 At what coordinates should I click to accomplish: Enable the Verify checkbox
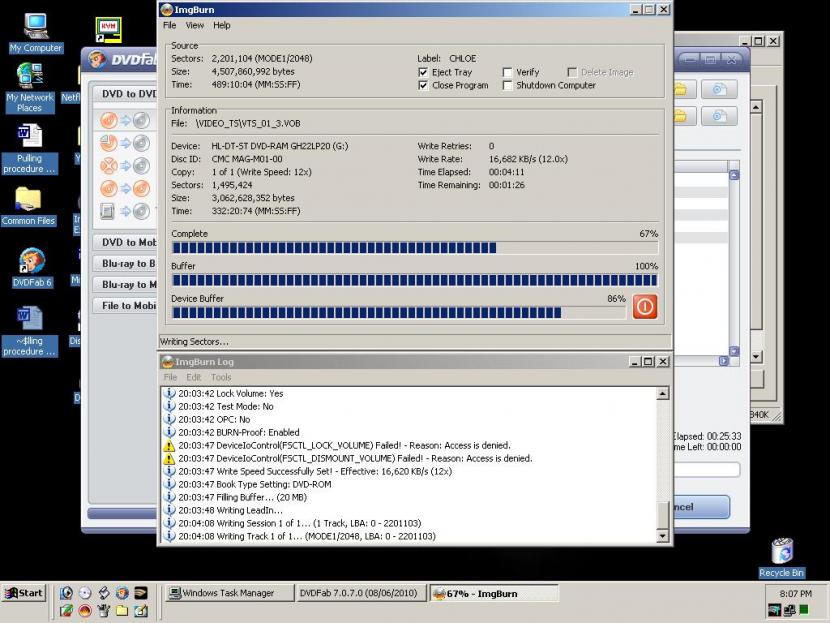[508, 73]
